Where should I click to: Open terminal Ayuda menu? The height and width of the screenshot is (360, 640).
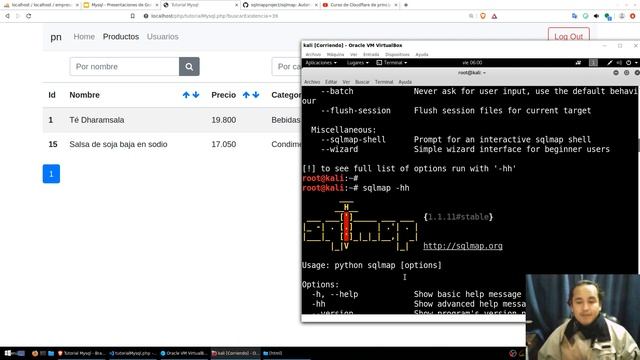point(405,82)
